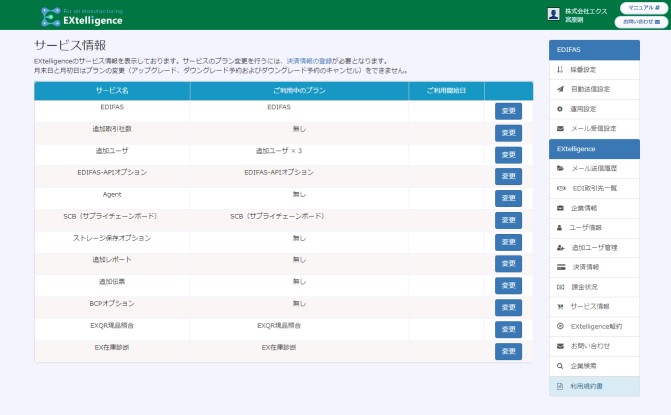
Task: Open サービス情報 in the sidebar menu
Action: click(x=594, y=307)
